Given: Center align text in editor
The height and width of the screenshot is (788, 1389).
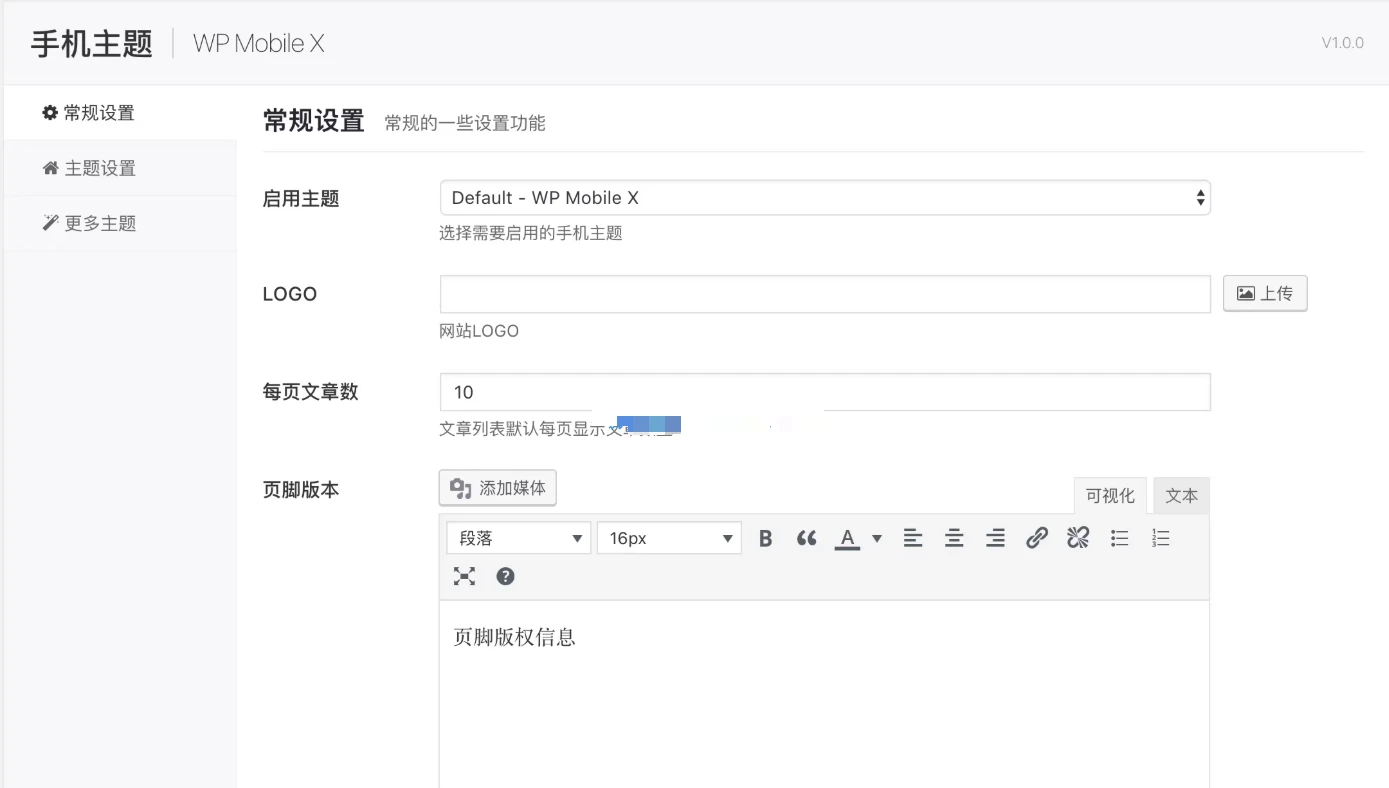Looking at the screenshot, I should (954, 539).
